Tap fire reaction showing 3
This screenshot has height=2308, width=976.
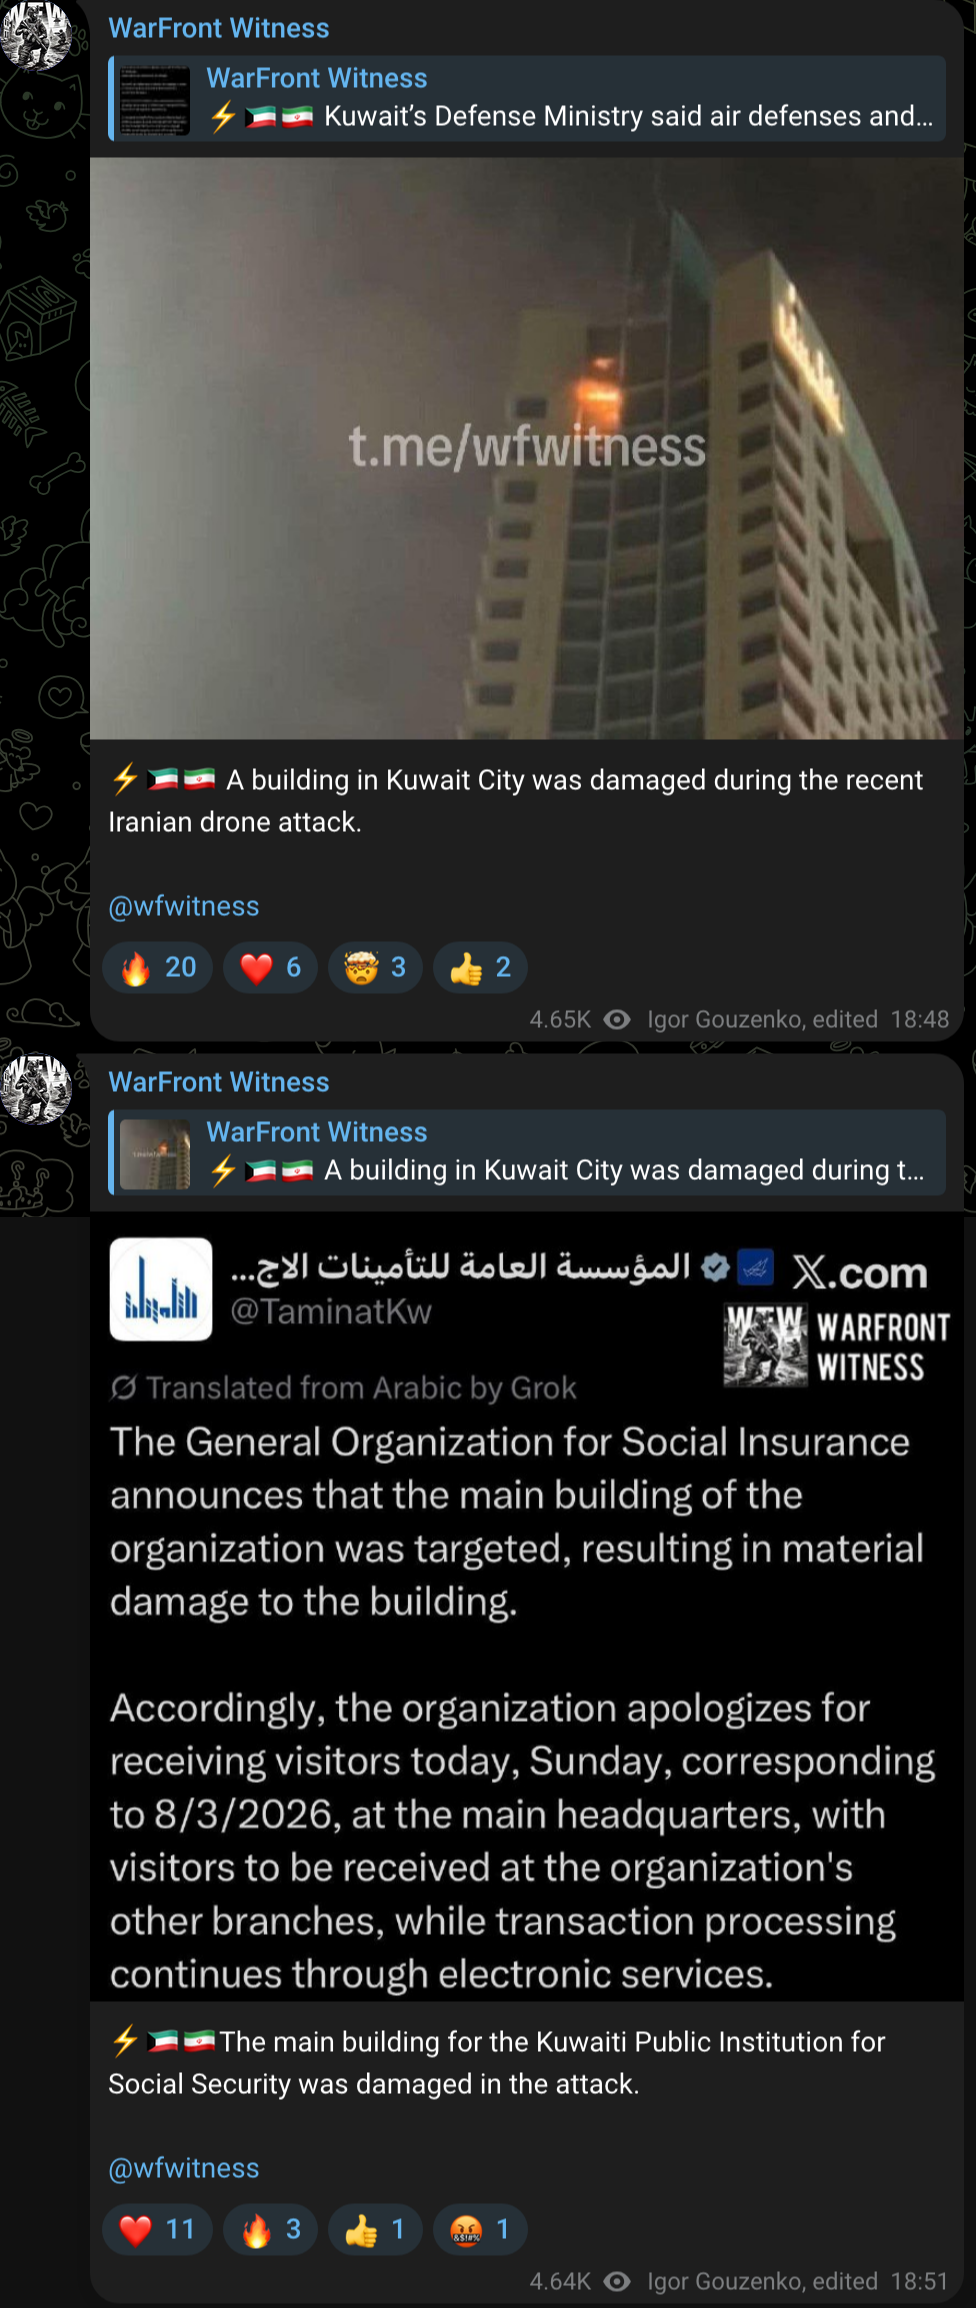pyautogui.click(x=270, y=2230)
